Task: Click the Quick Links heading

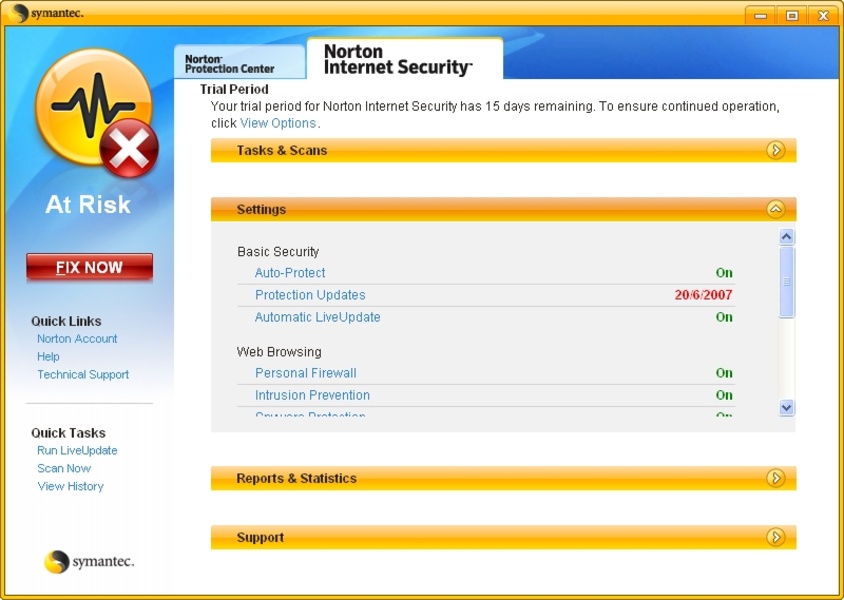Action: [x=66, y=321]
